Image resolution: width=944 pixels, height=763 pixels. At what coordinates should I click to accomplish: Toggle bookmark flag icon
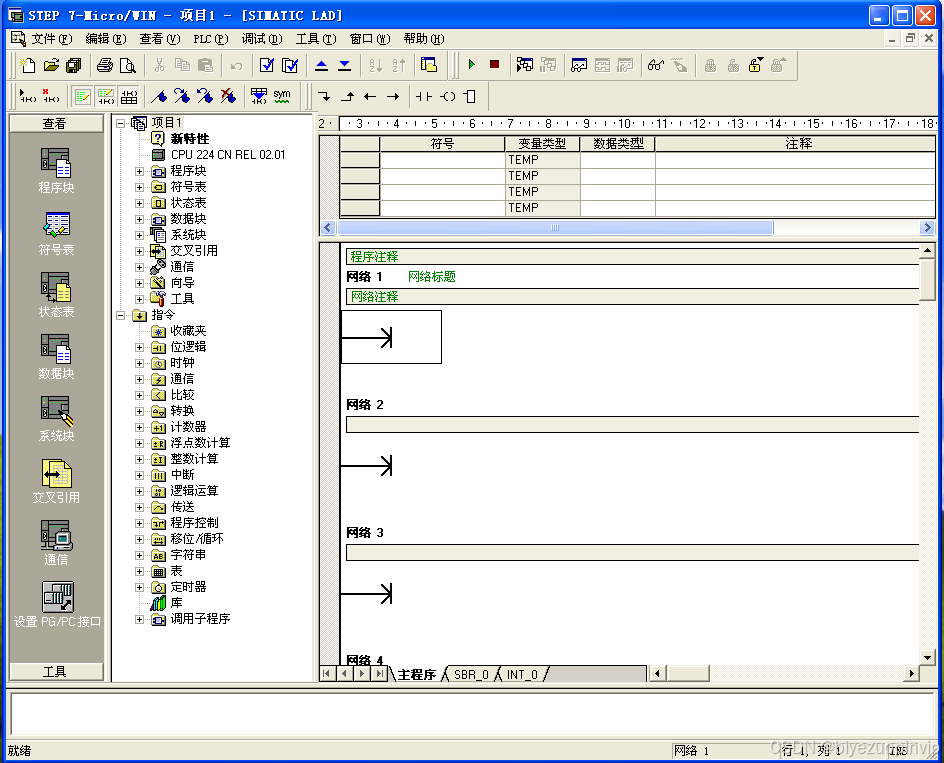(x=159, y=96)
